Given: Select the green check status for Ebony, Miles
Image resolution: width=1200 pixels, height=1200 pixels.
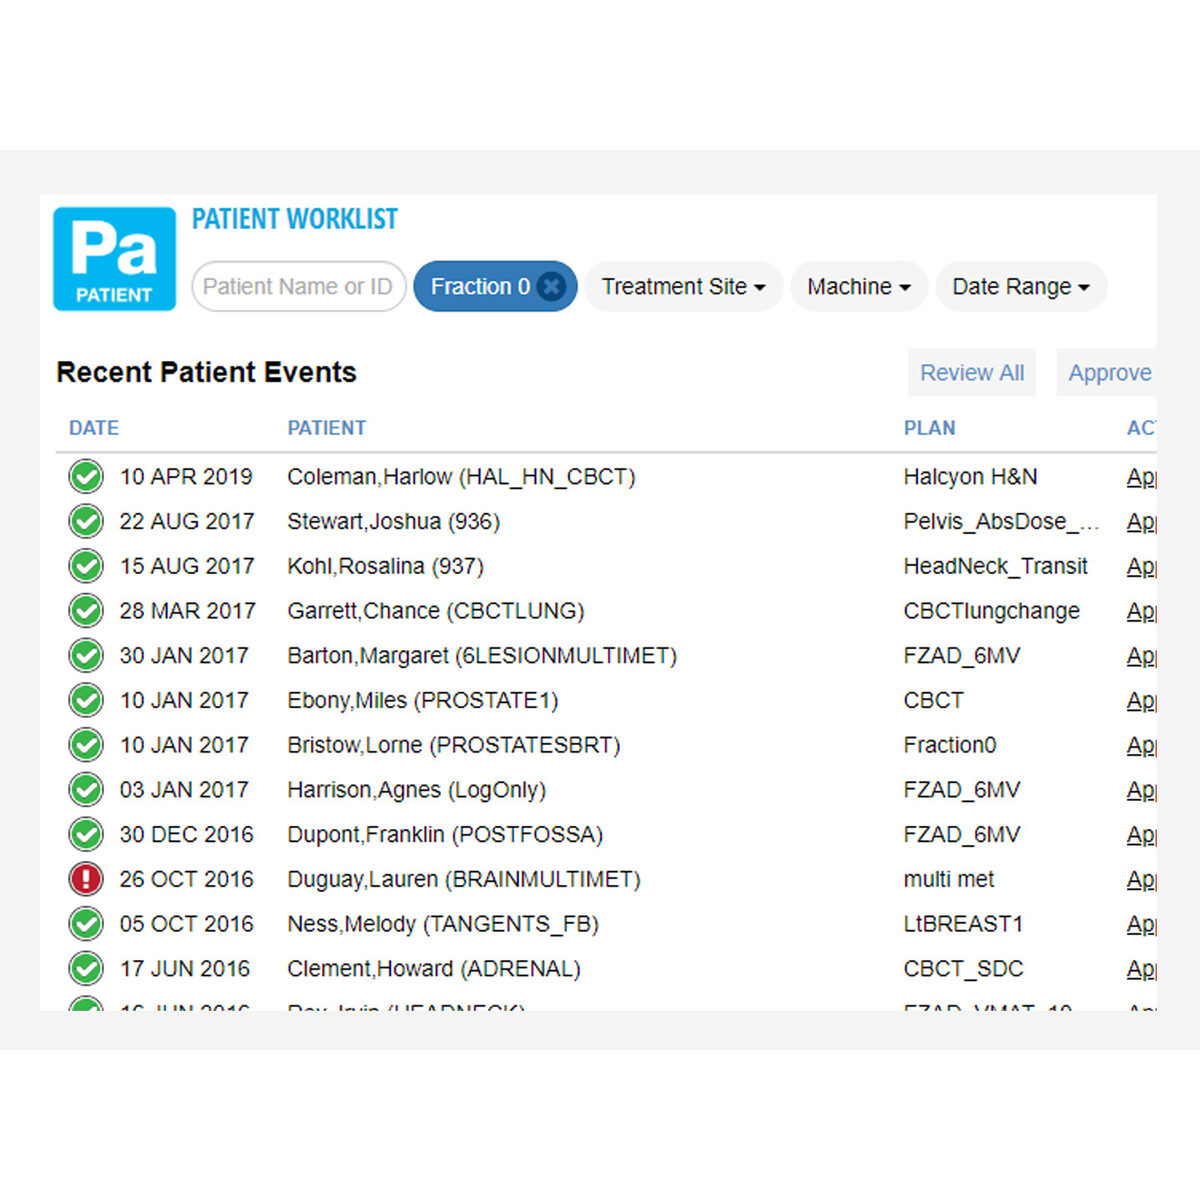Looking at the screenshot, I should click(x=86, y=701).
